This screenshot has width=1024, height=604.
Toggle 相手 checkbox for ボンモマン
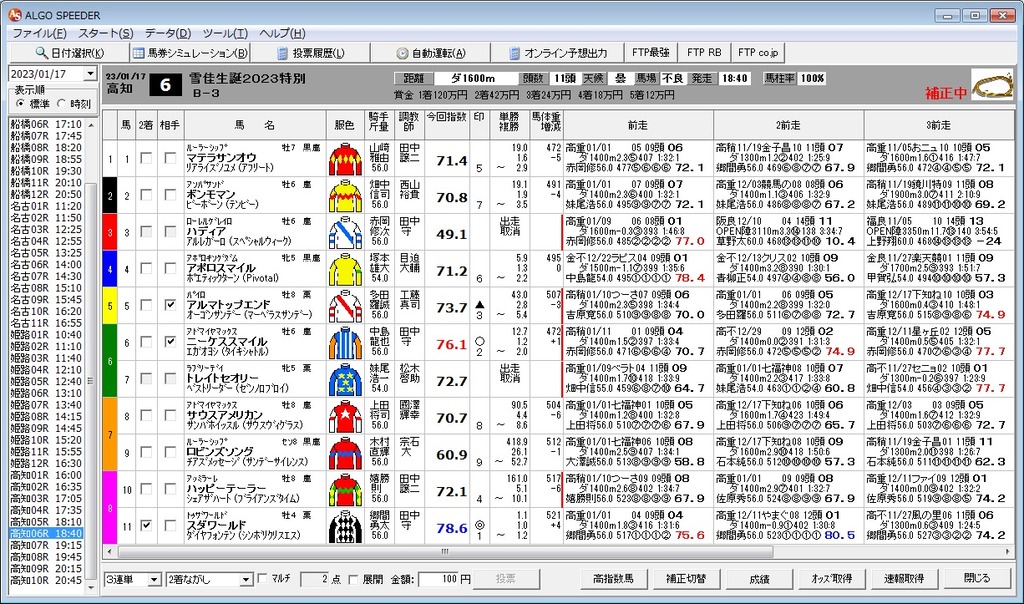pyautogui.click(x=170, y=195)
